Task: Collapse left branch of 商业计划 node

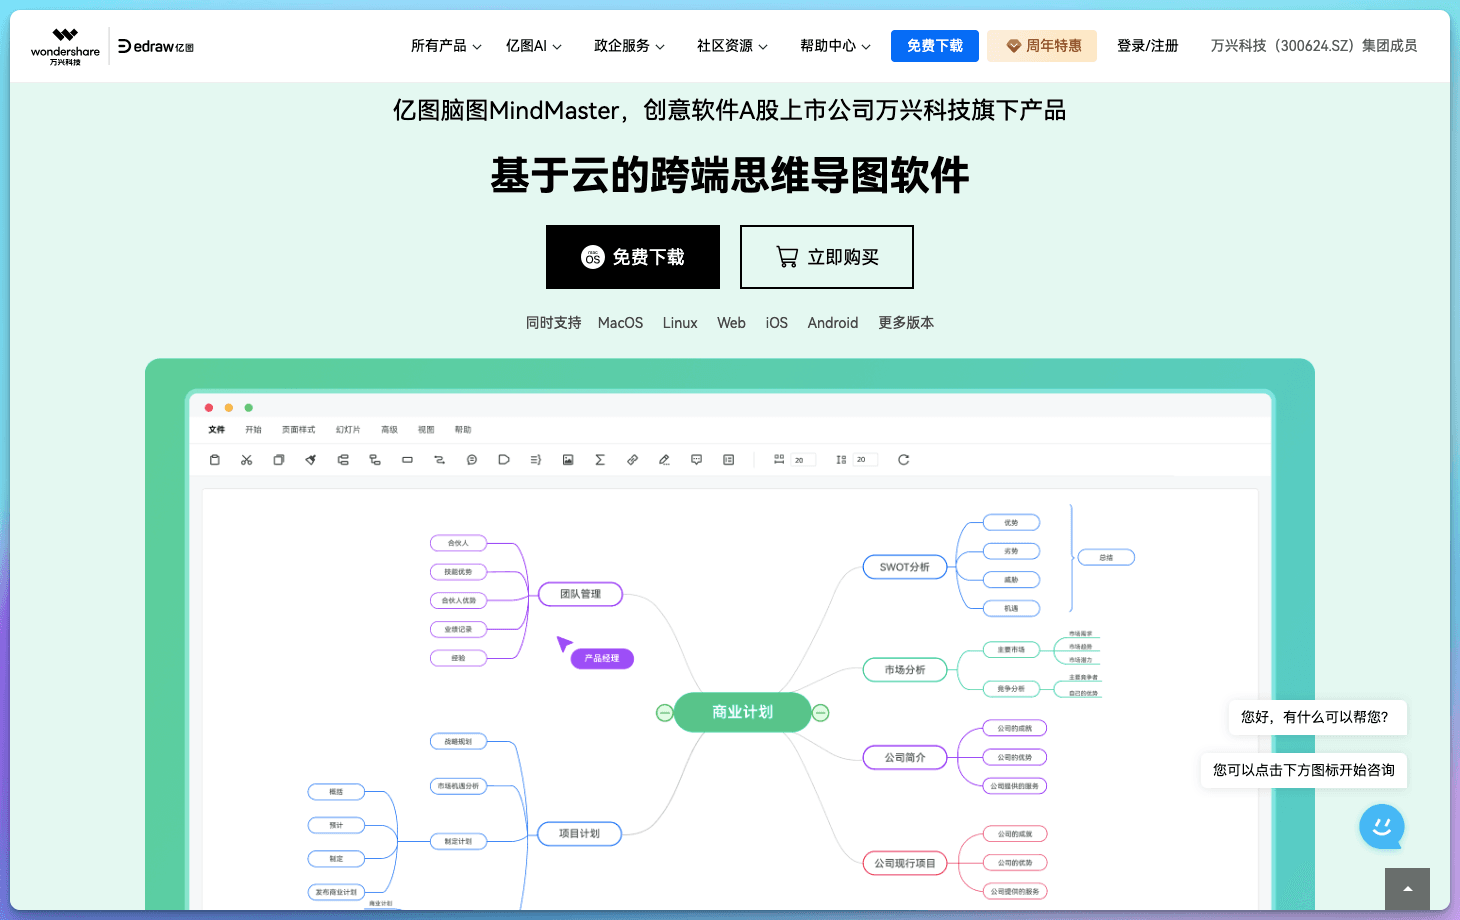Action: pyautogui.click(x=664, y=713)
